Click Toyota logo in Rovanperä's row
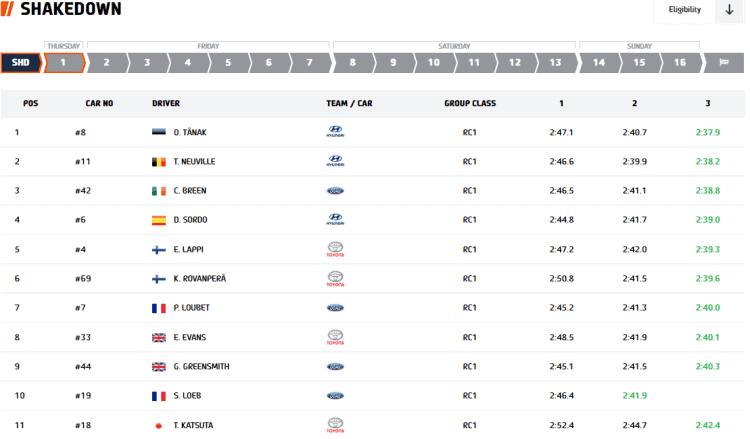The width and height of the screenshot is (750, 439). click(x=335, y=278)
